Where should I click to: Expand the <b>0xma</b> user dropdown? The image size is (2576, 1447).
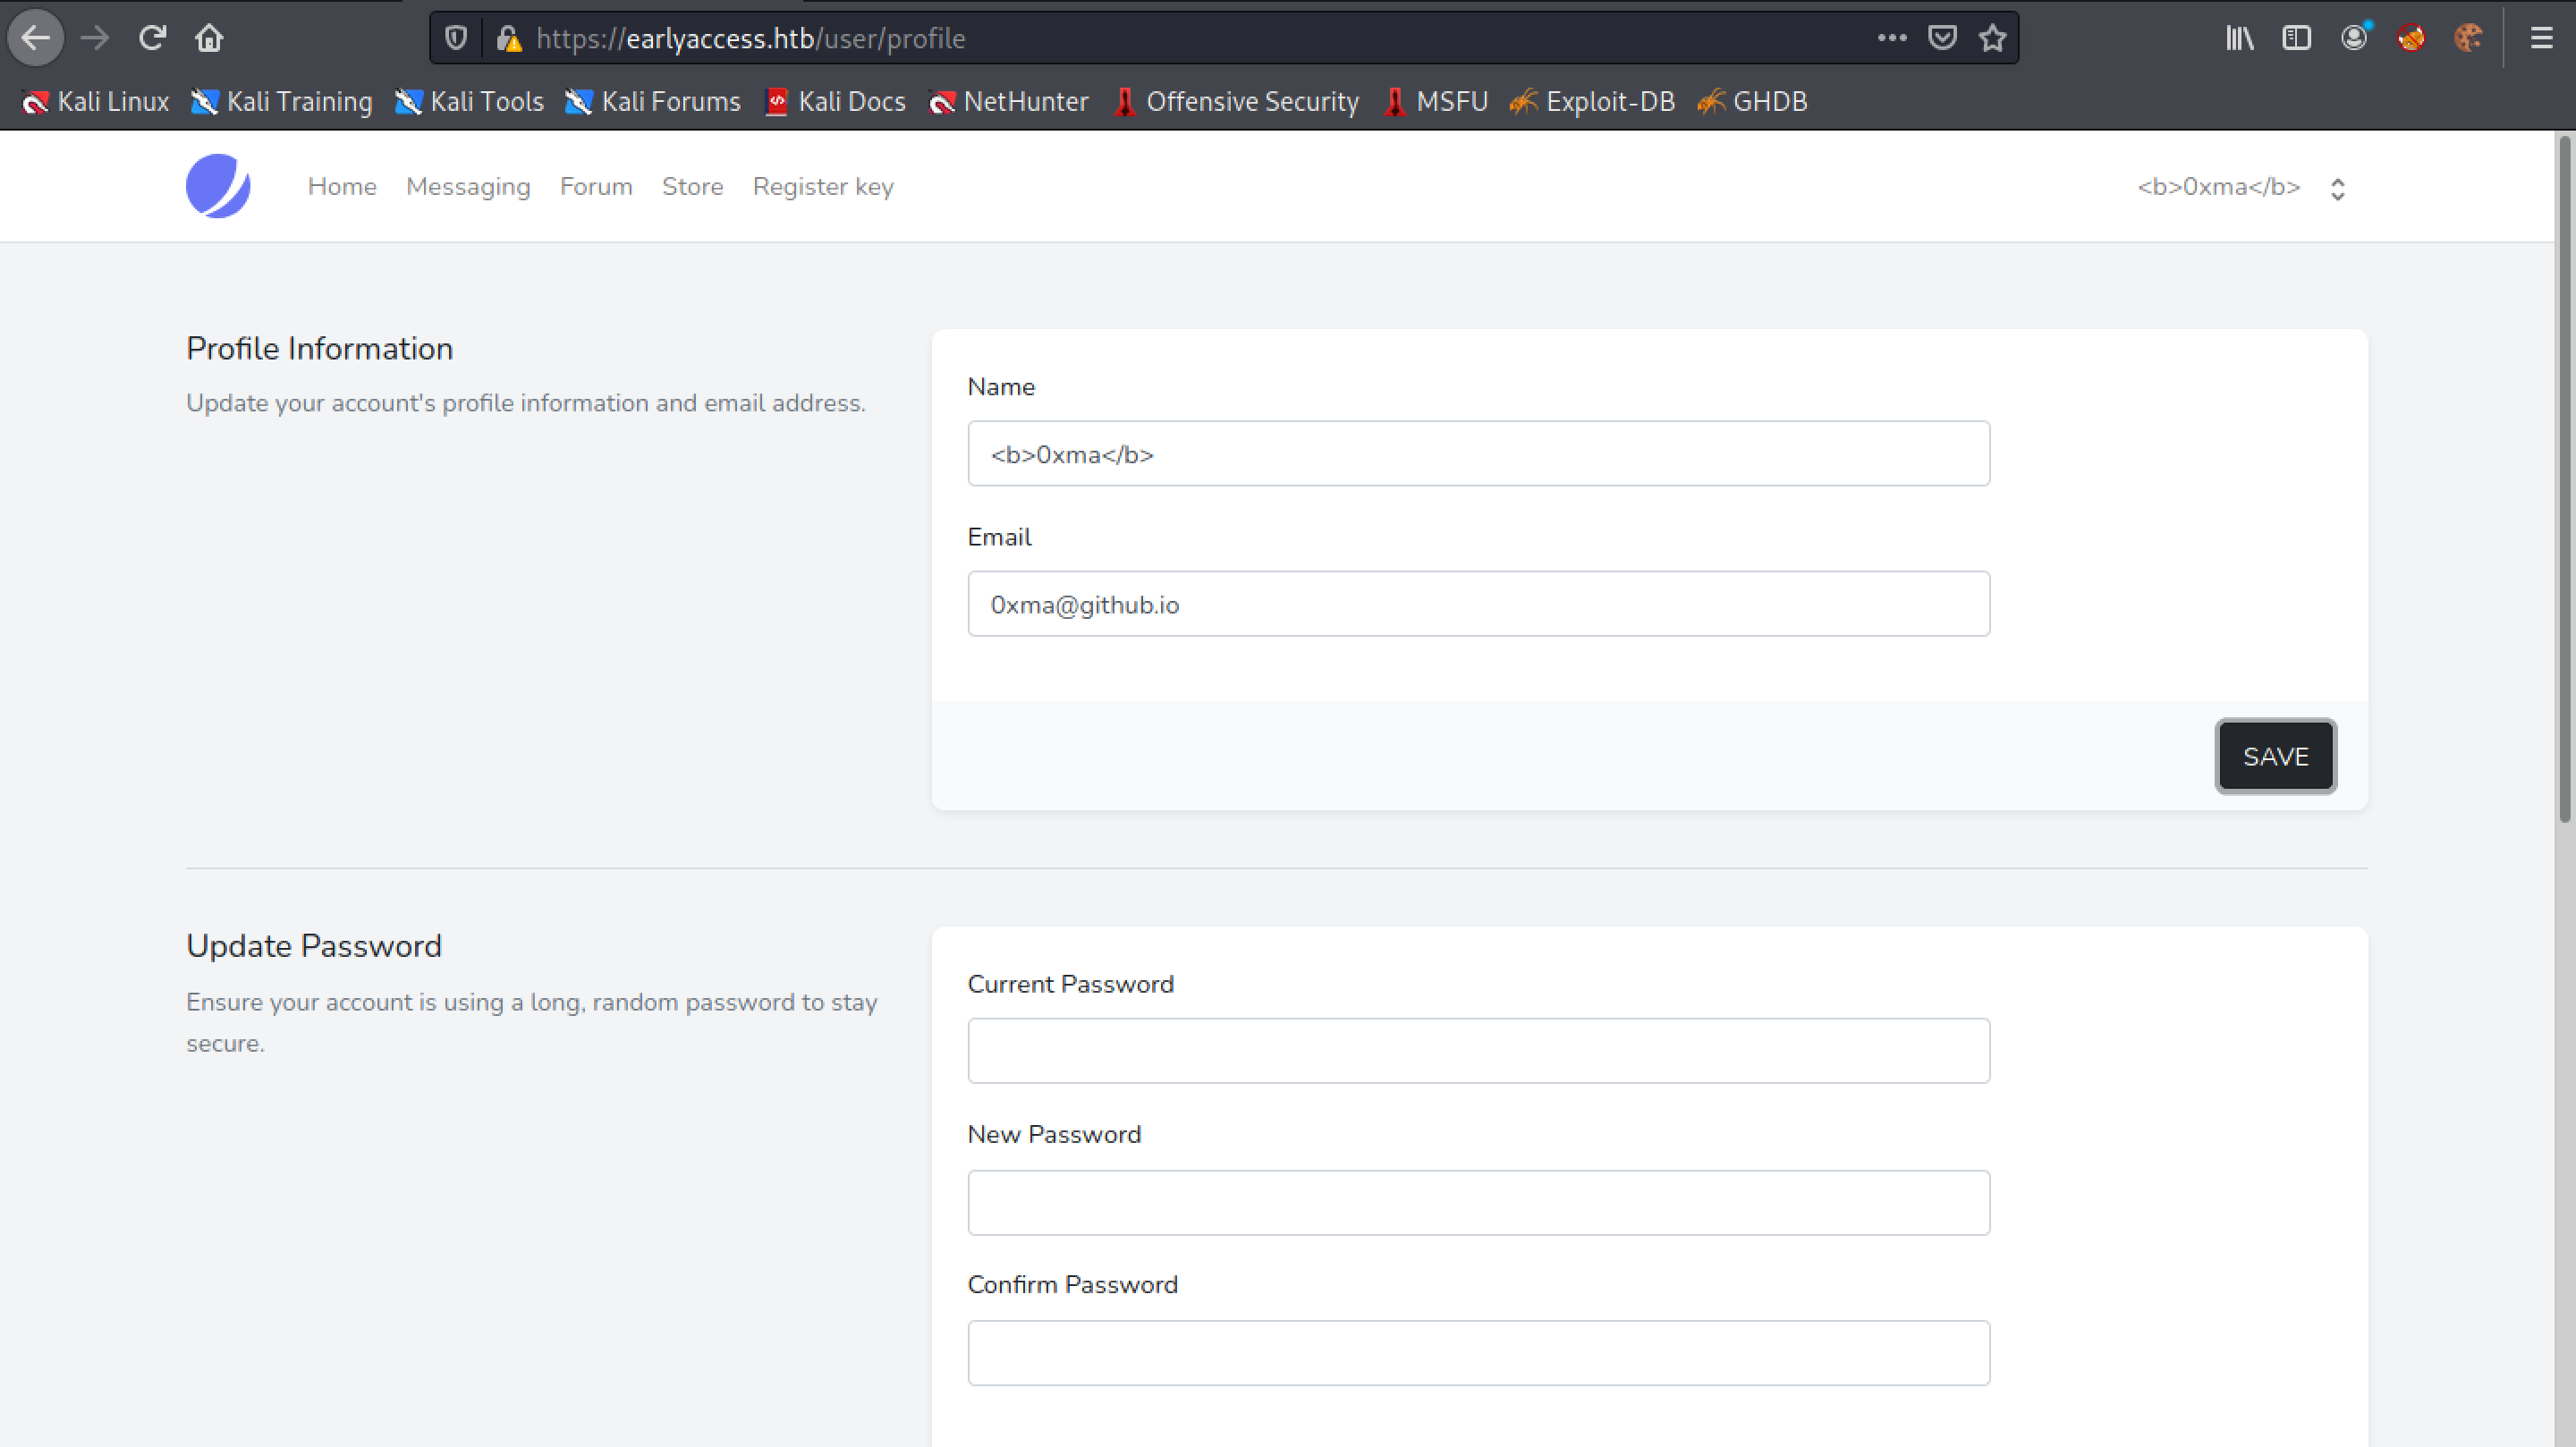(2241, 187)
